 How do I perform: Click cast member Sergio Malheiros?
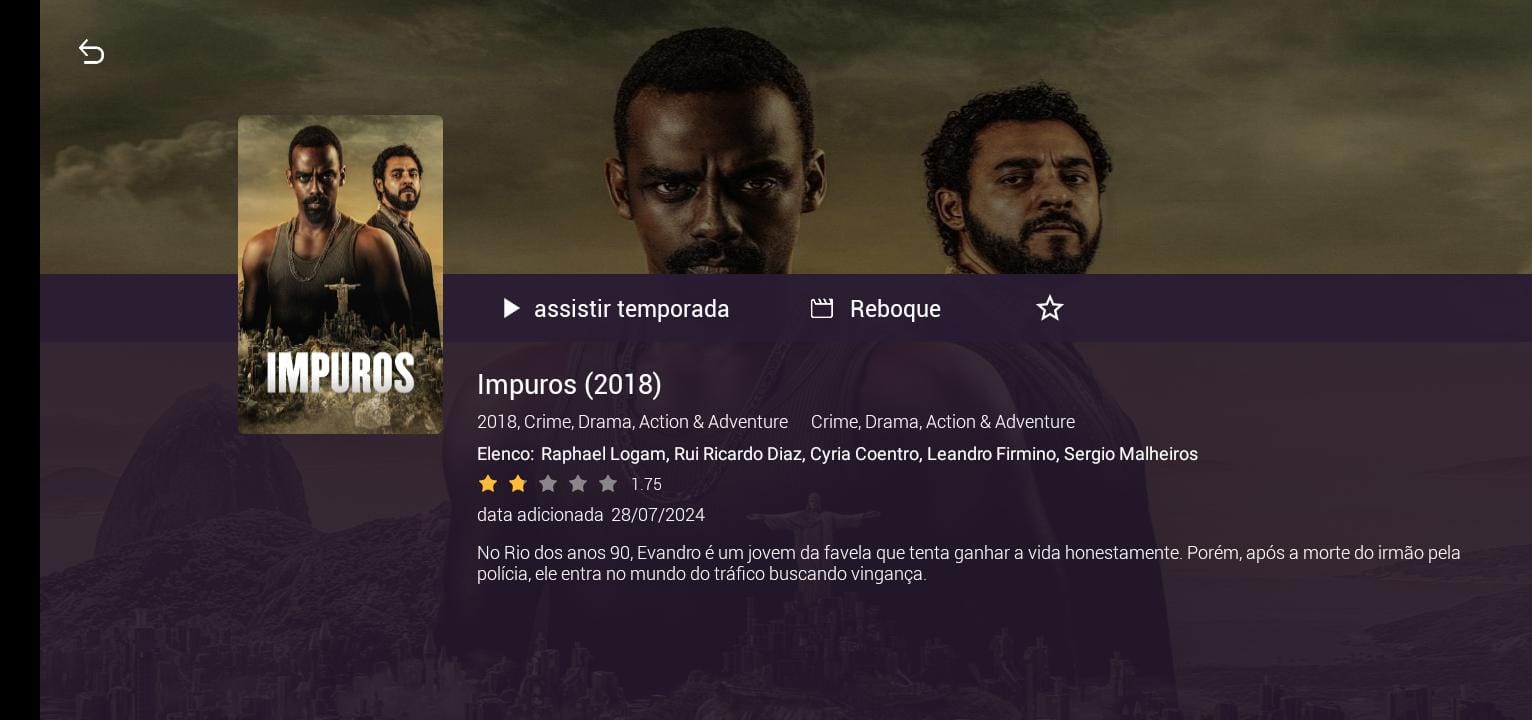tap(1130, 454)
